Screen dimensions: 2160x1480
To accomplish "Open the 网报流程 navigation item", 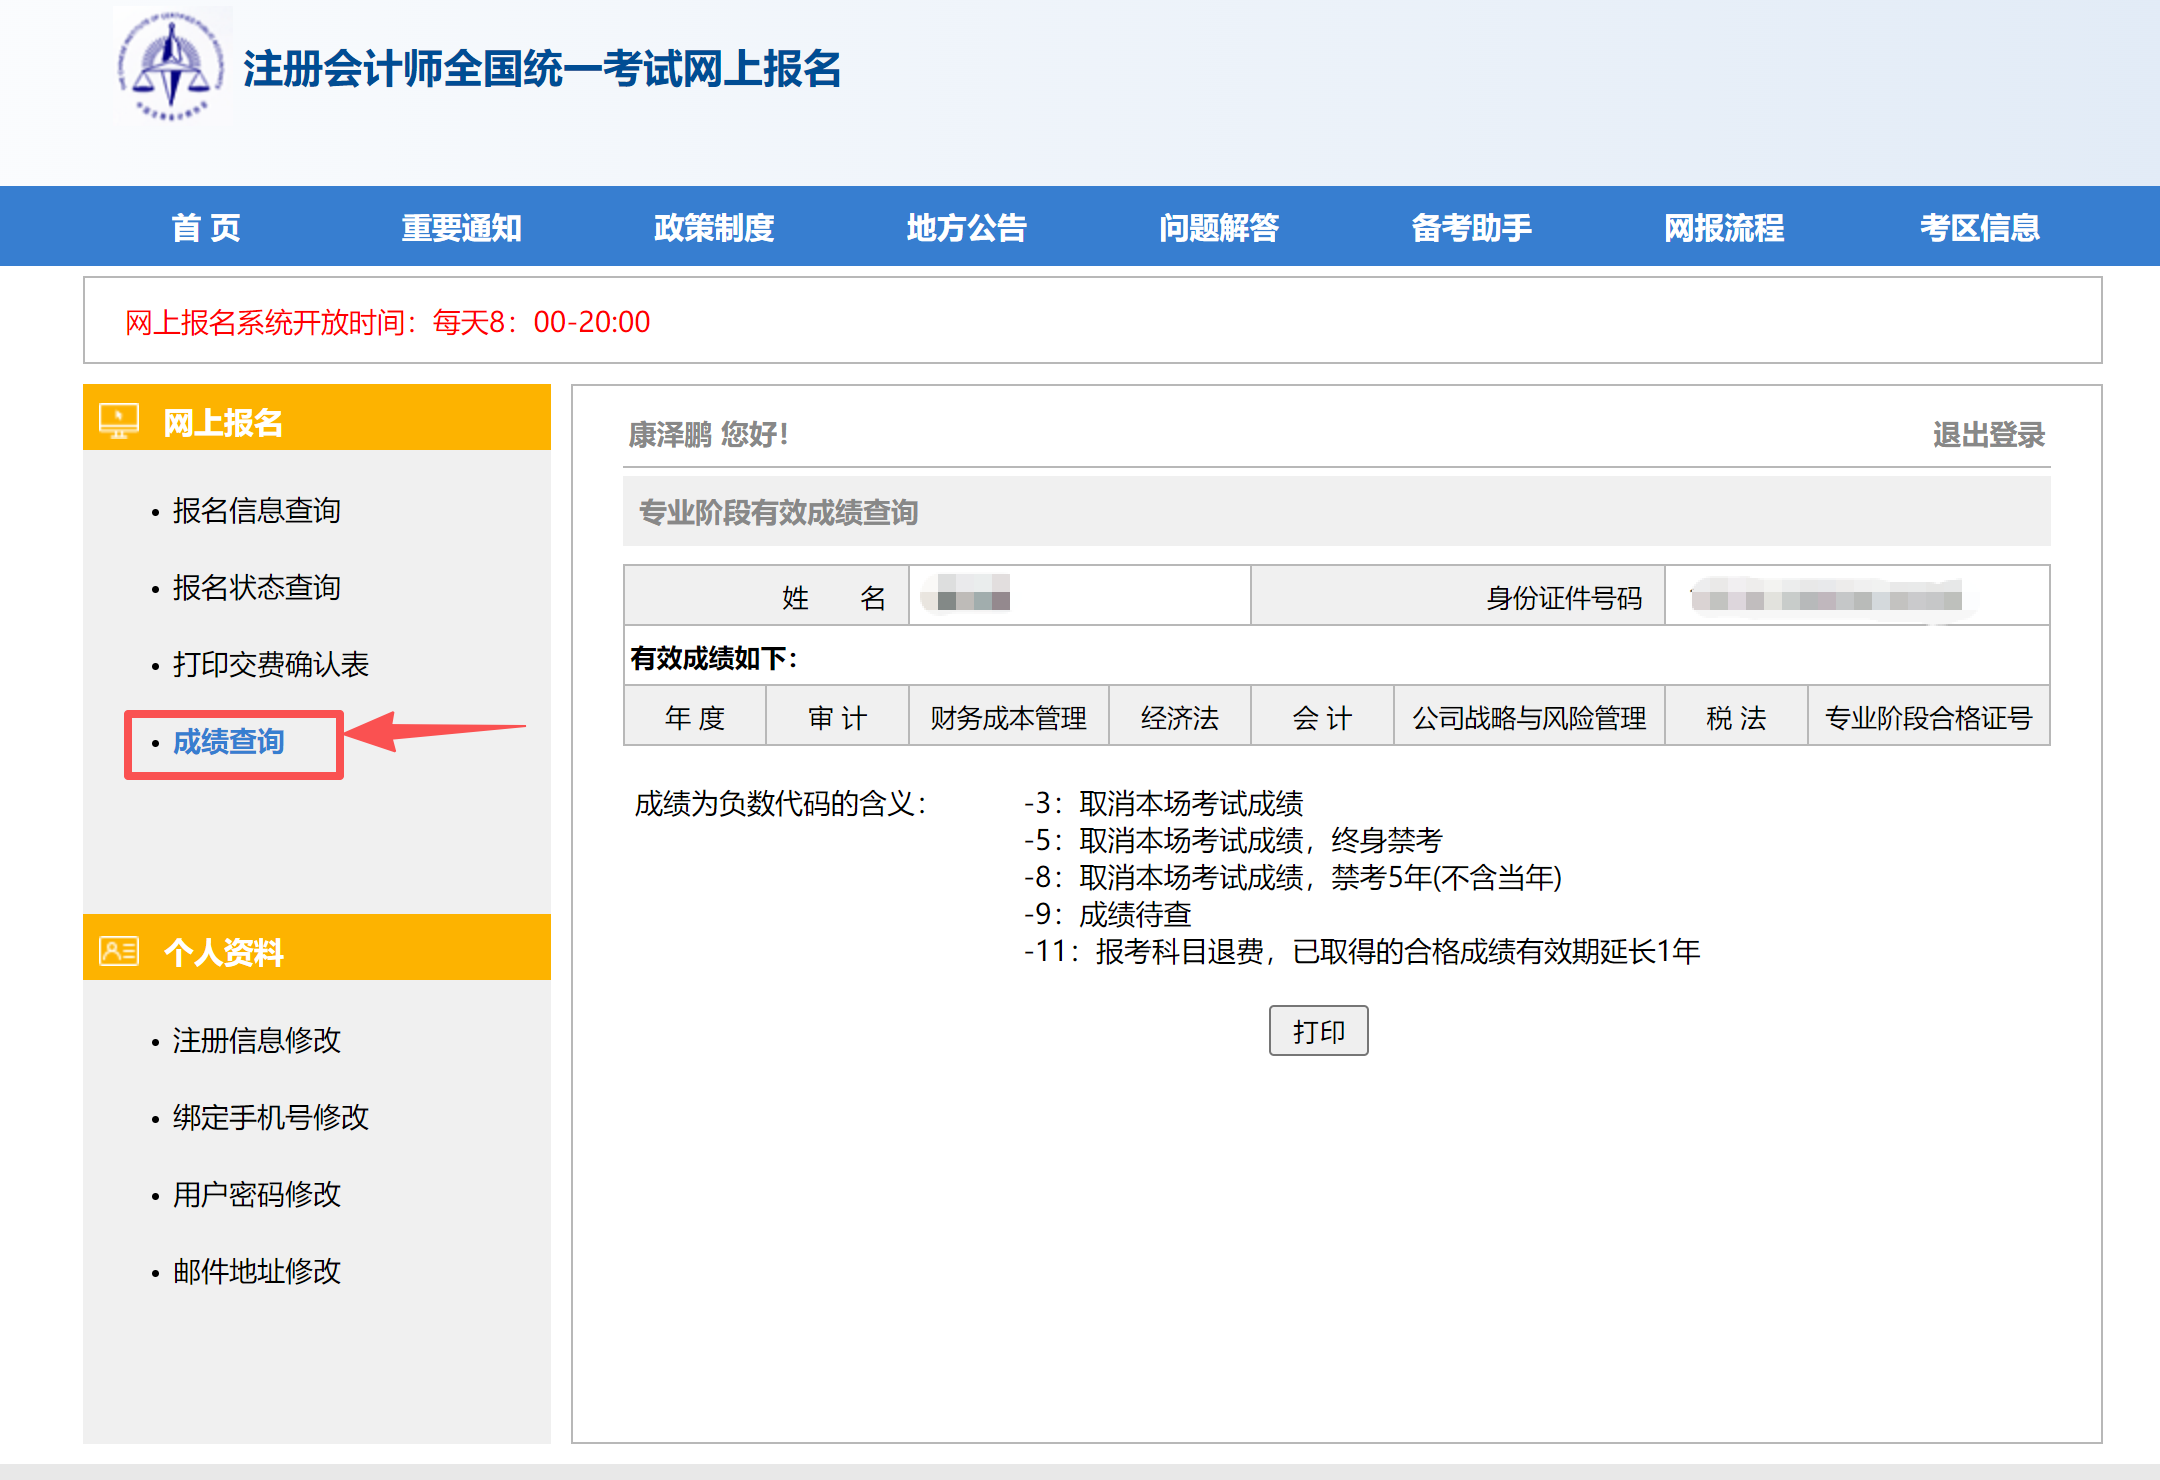I will pos(1724,228).
